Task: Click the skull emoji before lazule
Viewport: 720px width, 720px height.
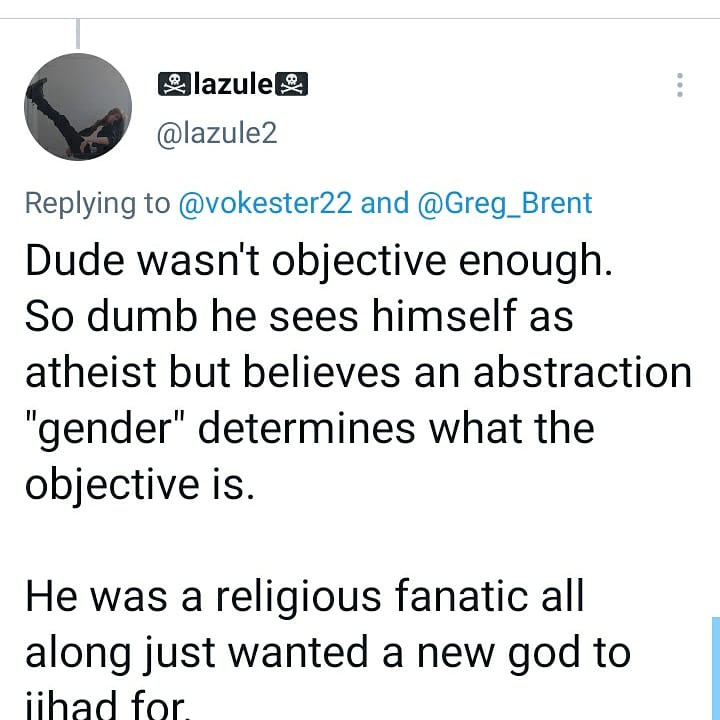Action: pyautogui.click(x=173, y=85)
